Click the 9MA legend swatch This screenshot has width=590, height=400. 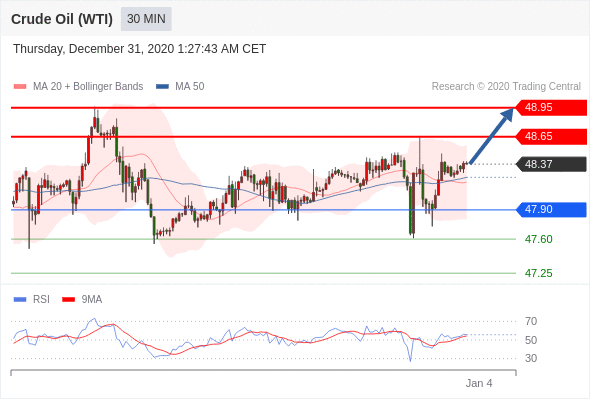(x=68, y=300)
